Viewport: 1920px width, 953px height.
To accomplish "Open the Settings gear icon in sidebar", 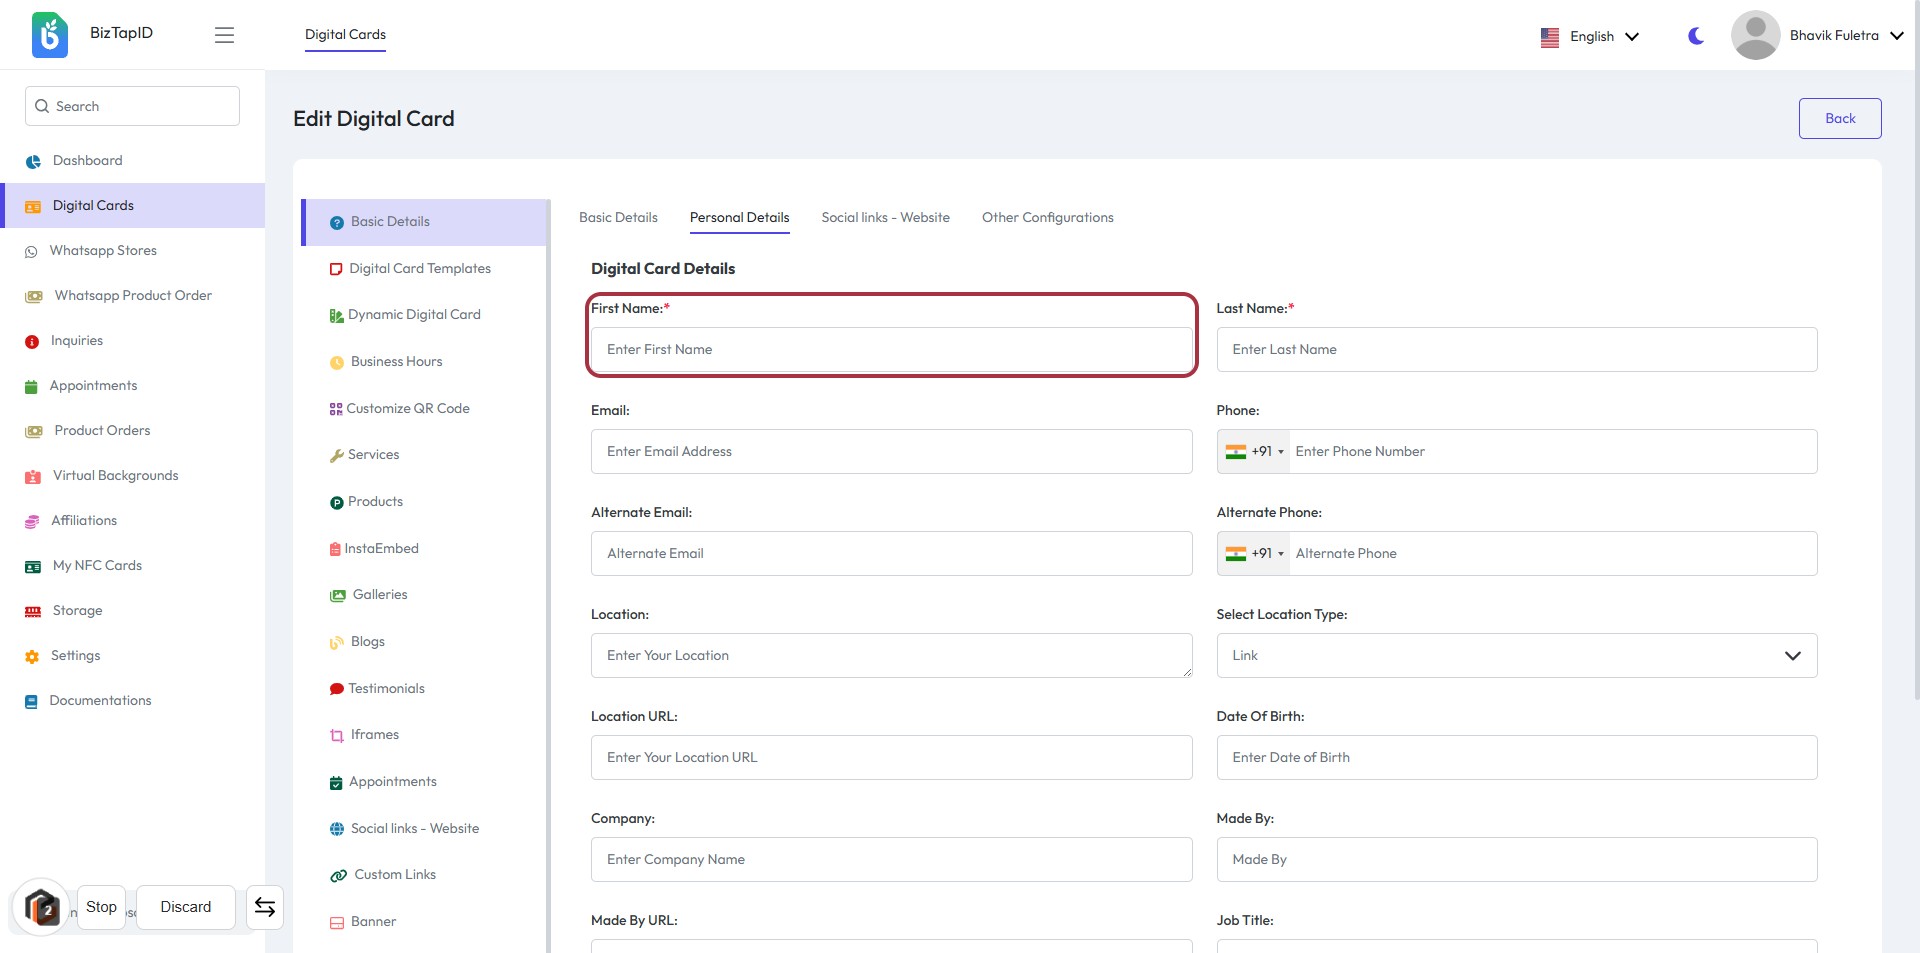I will click(x=32, y=656).
